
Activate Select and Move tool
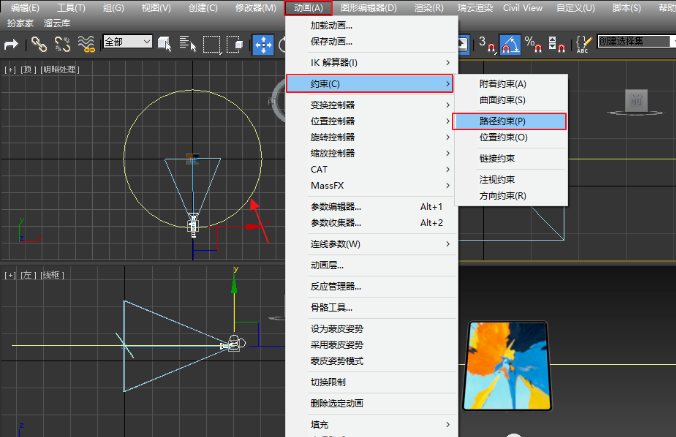pos(263,43)
